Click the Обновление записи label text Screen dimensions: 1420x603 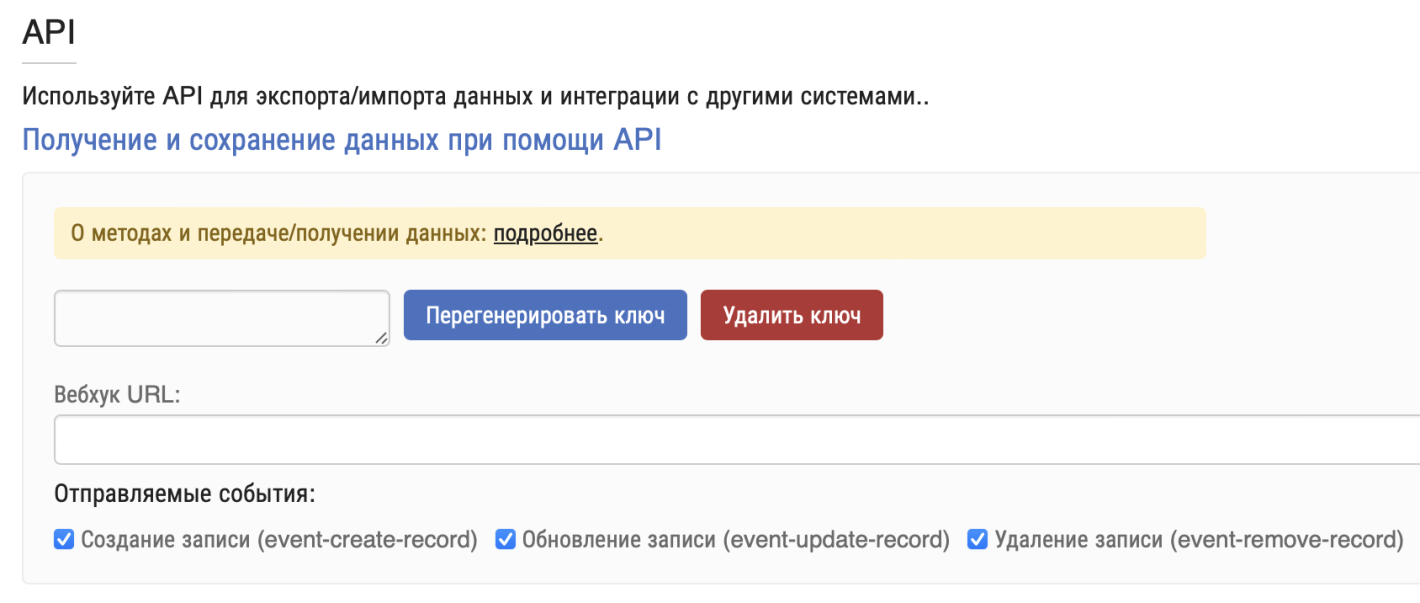[x=735, y=540]
